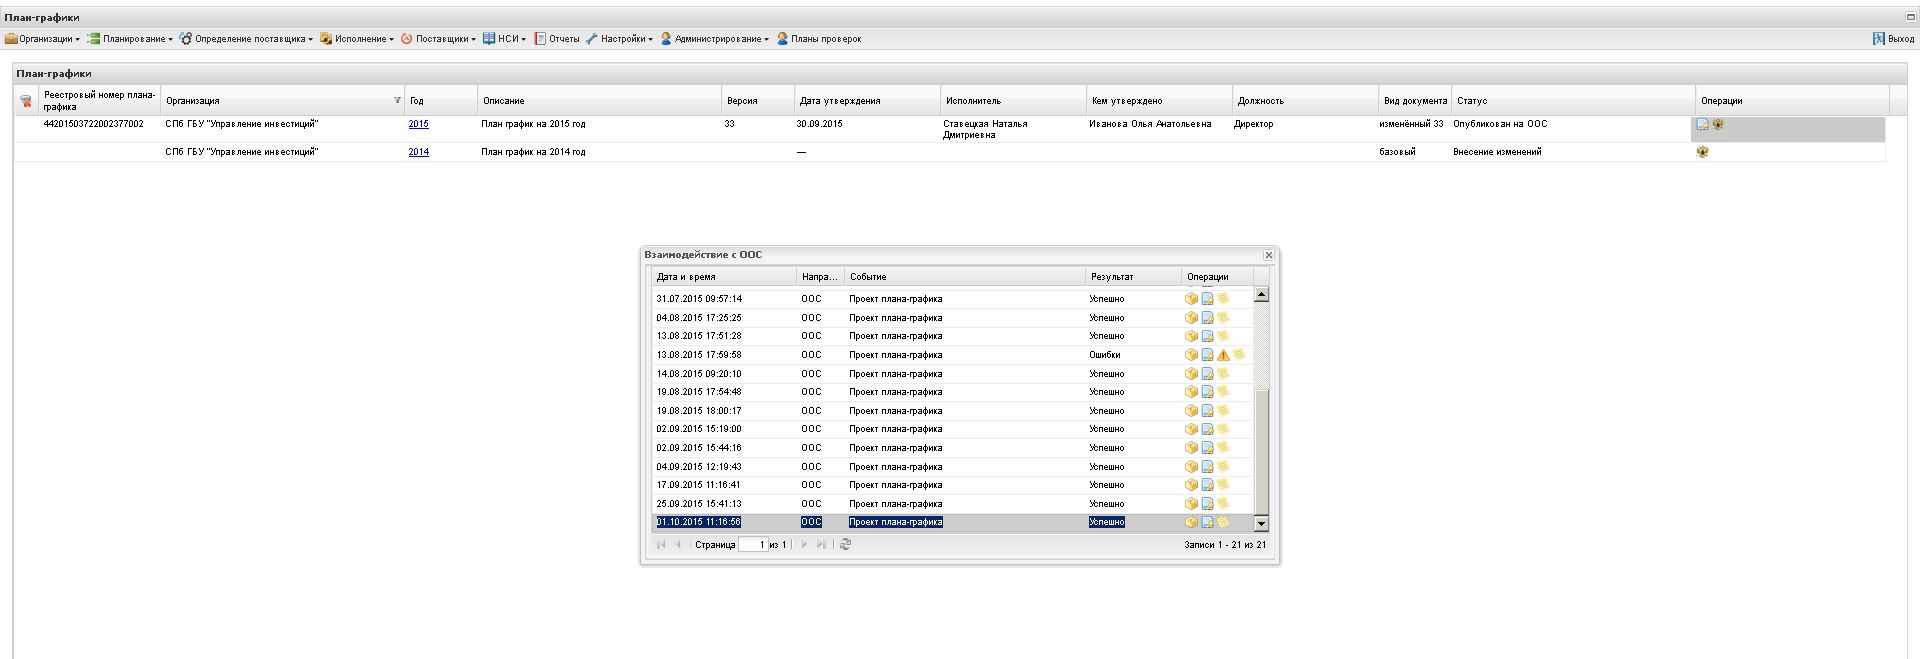Open the Администрирование dropdown menu
This screenshot has height=659, width=1920.
tap(714, 39)
